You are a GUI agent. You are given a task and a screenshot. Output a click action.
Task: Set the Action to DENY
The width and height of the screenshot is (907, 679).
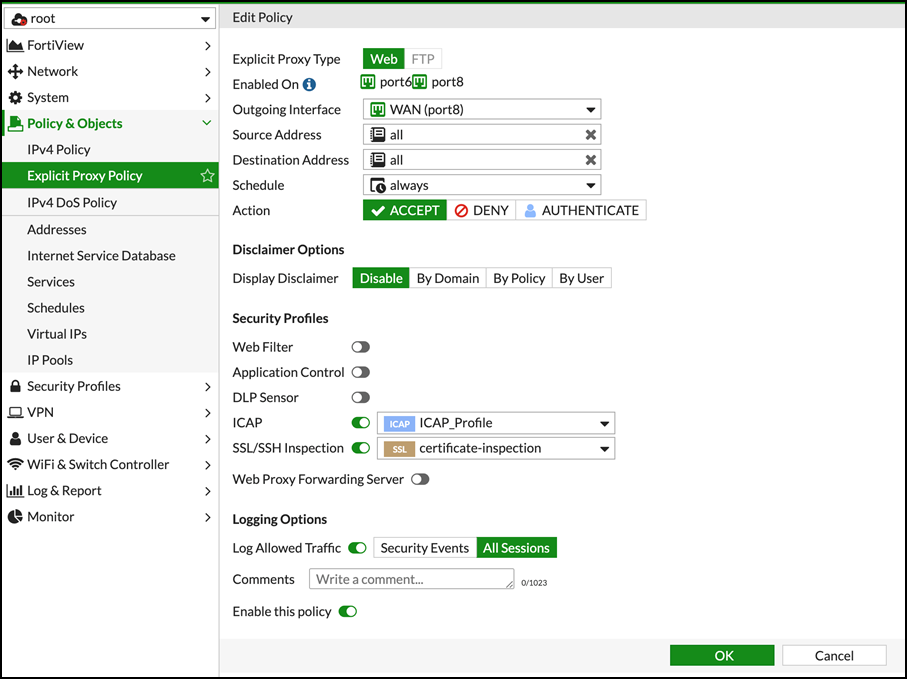click(x=481, y=210)
